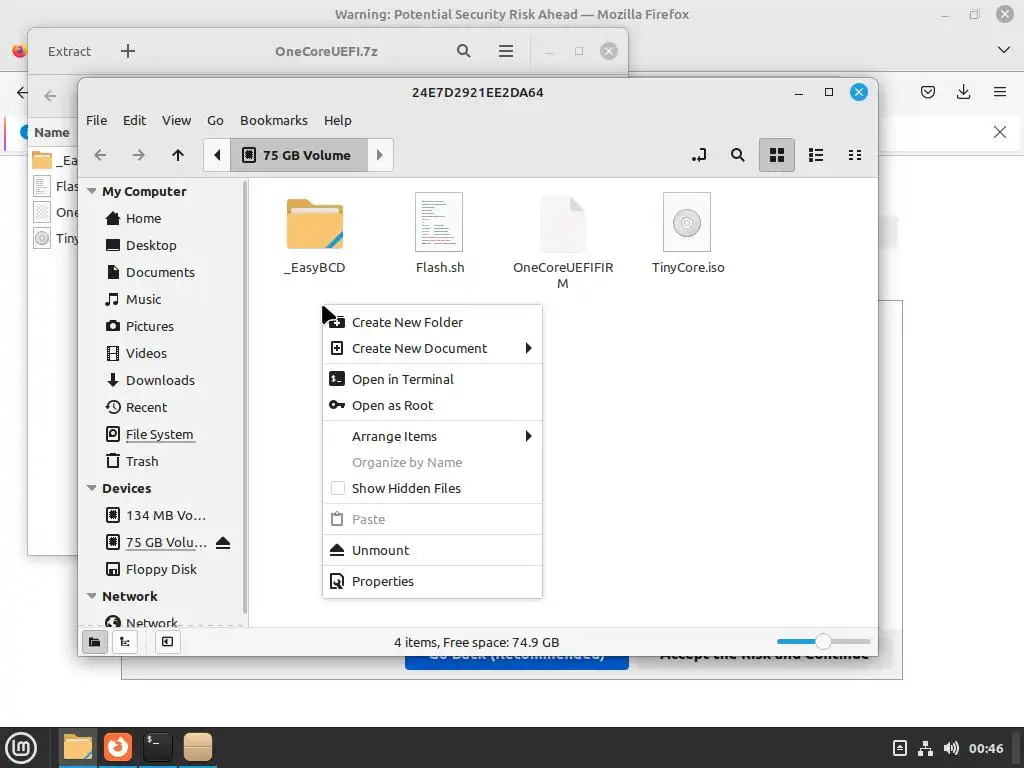Collapse My Computer sidebar section
Screen dimensions: 1024x768
point(91,191)
